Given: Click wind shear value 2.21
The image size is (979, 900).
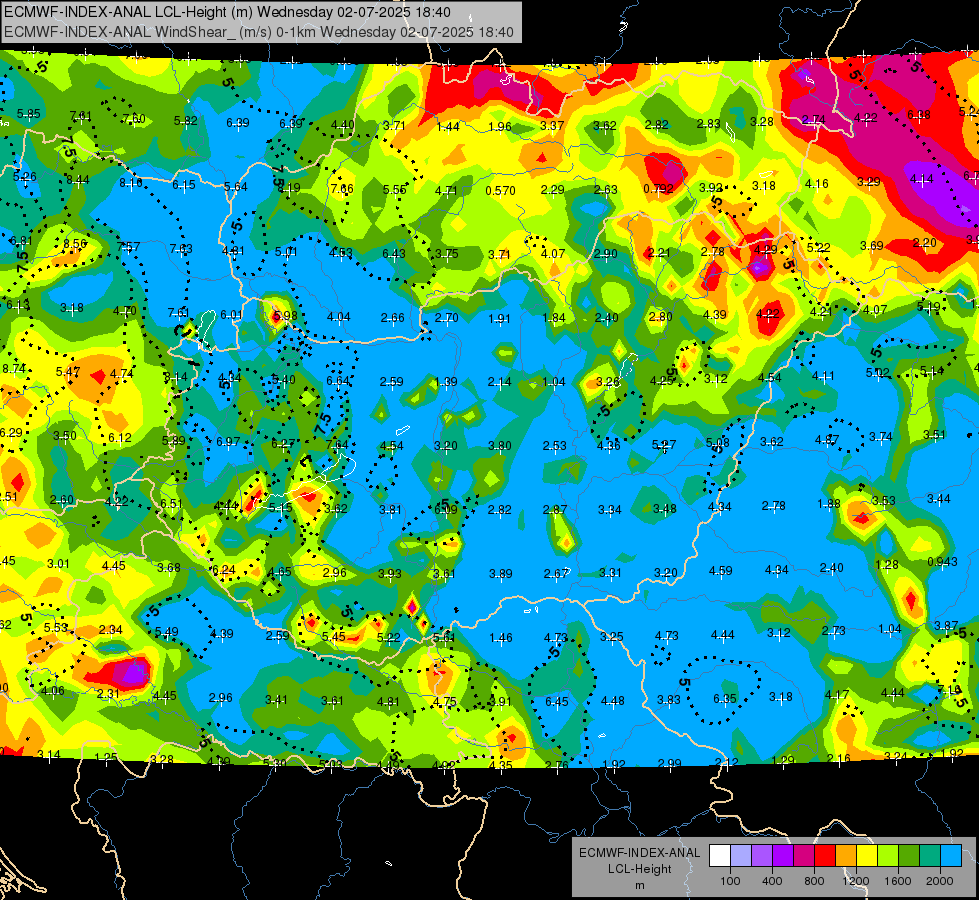Looking at the screenshot, I should click(659, 252).
